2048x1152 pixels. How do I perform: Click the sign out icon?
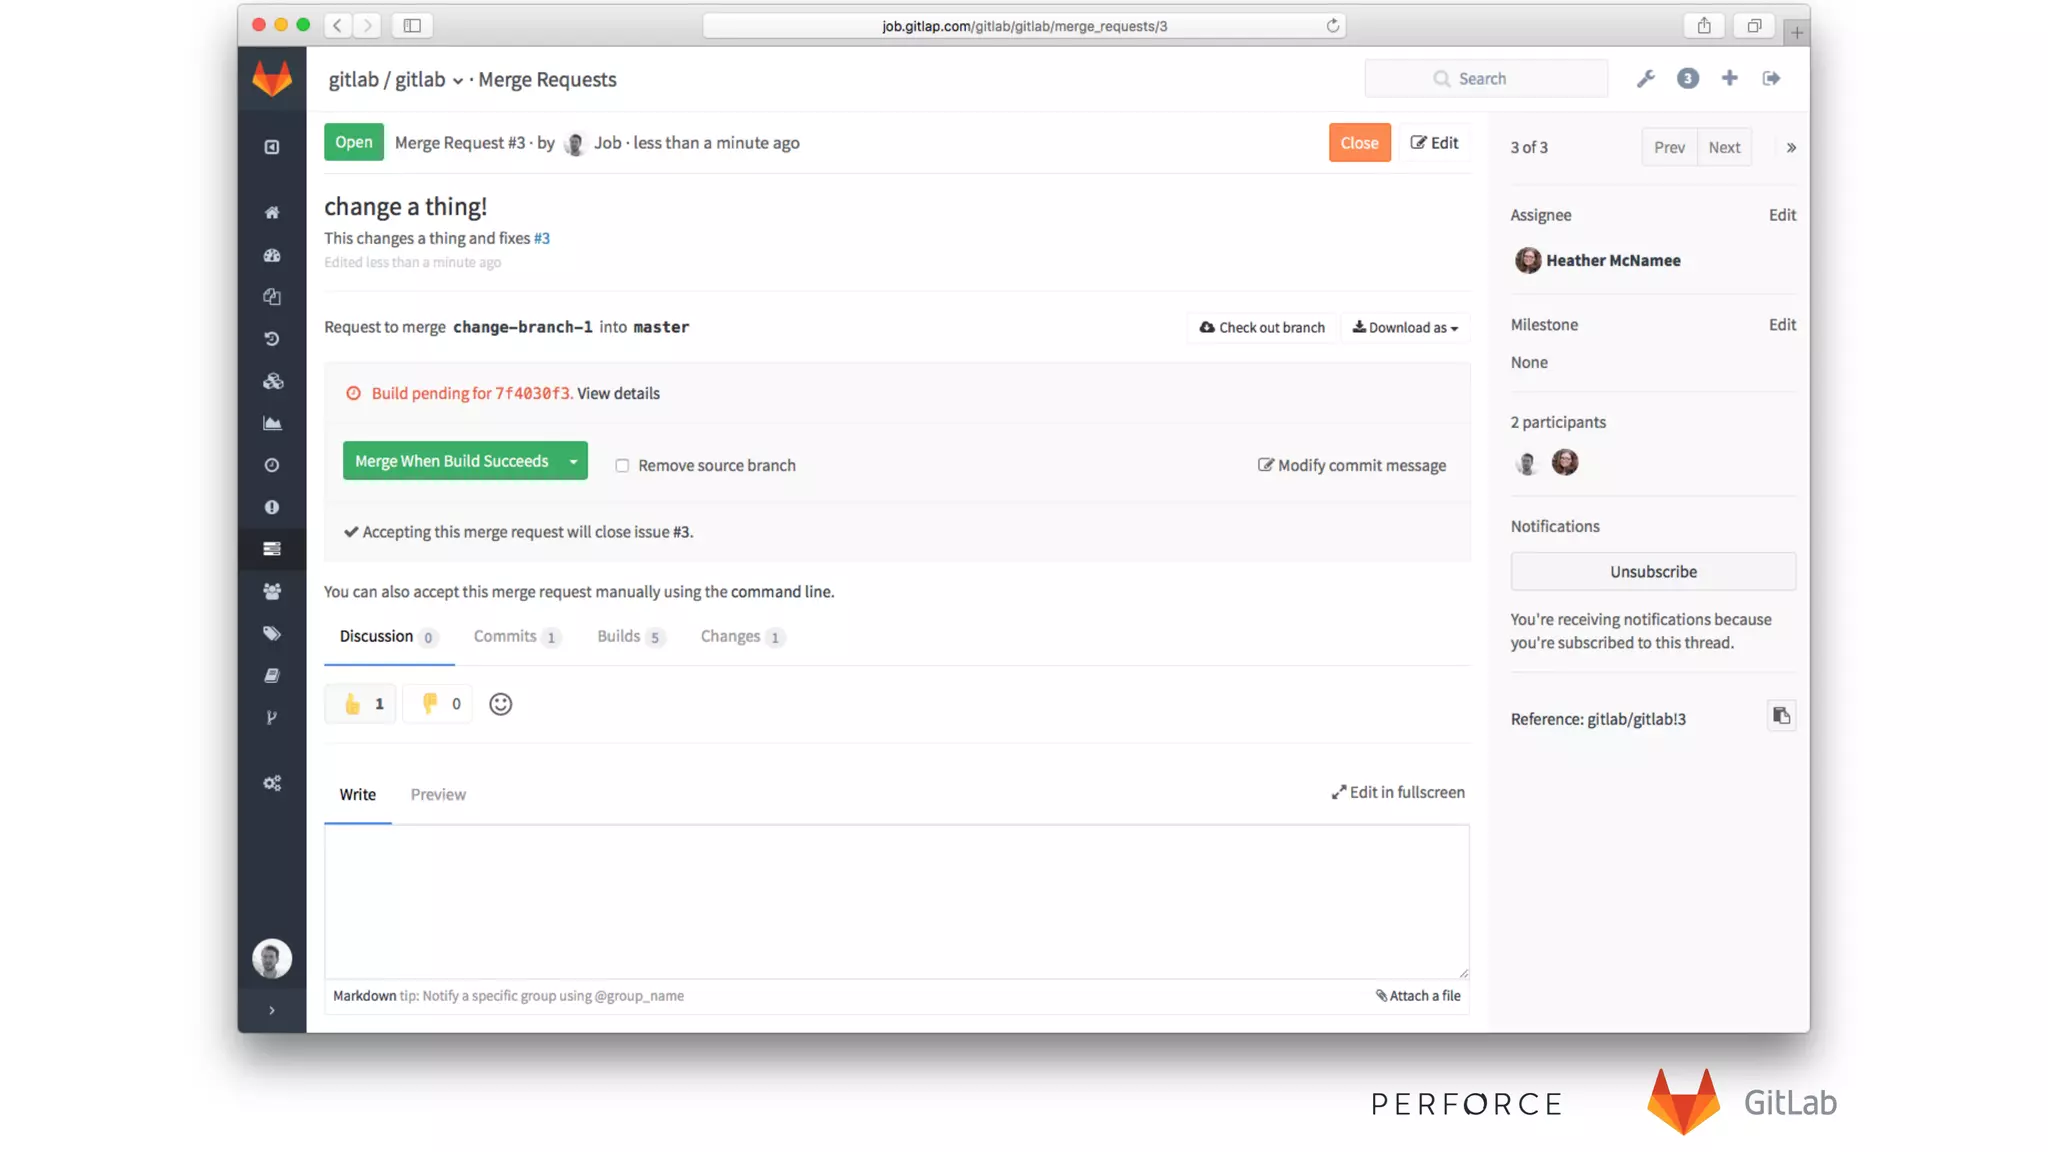[x=1771, y=78]
